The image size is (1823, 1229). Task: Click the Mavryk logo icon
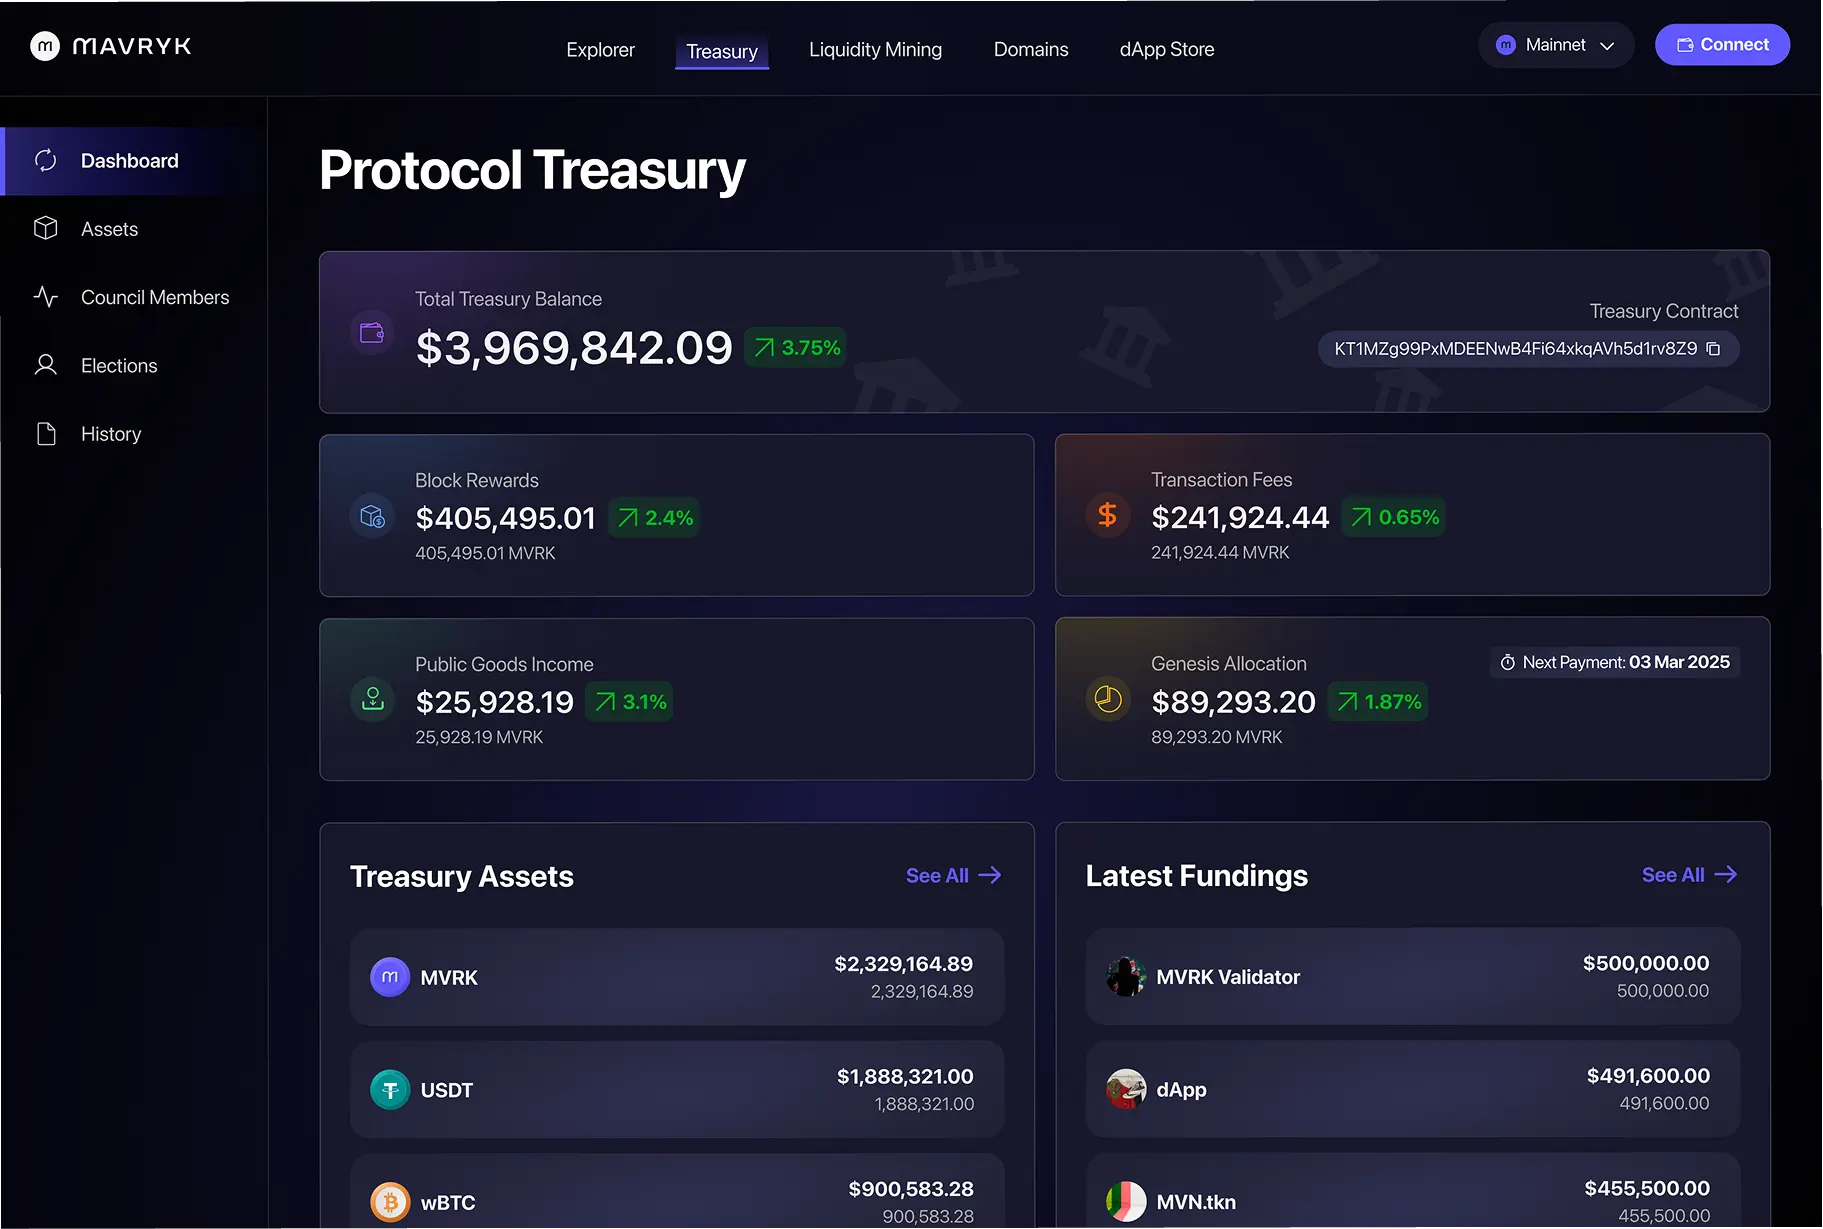(45, 46)
